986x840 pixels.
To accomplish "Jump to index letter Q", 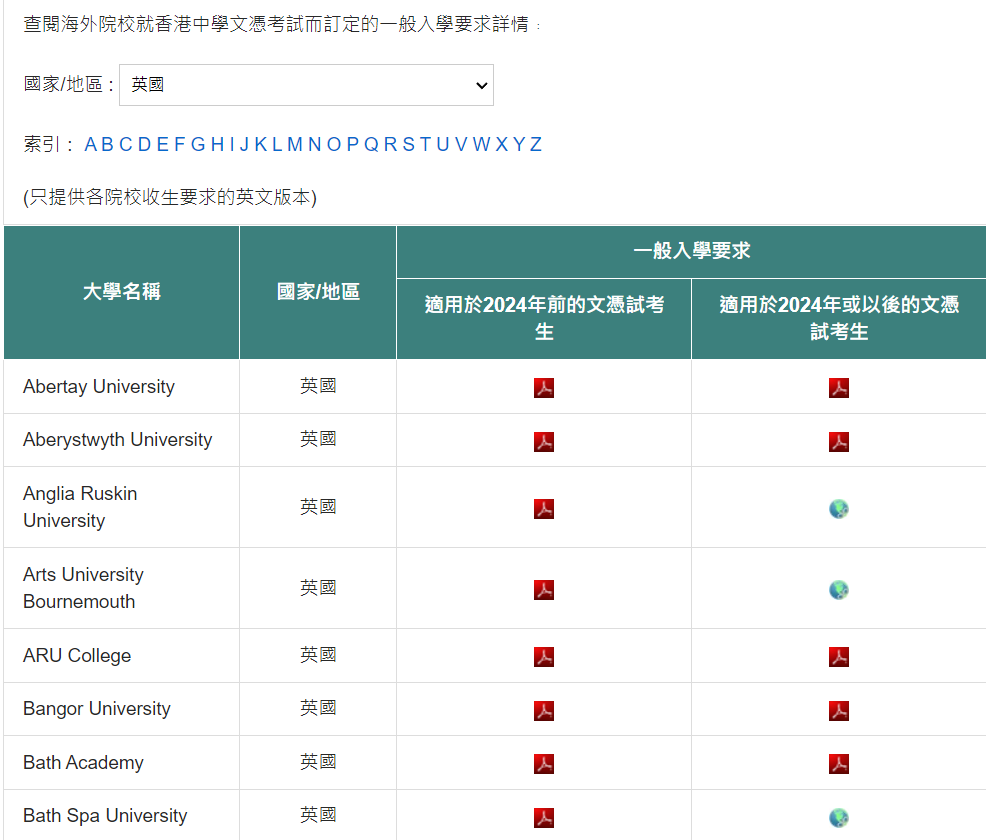I will coord(372,145).
